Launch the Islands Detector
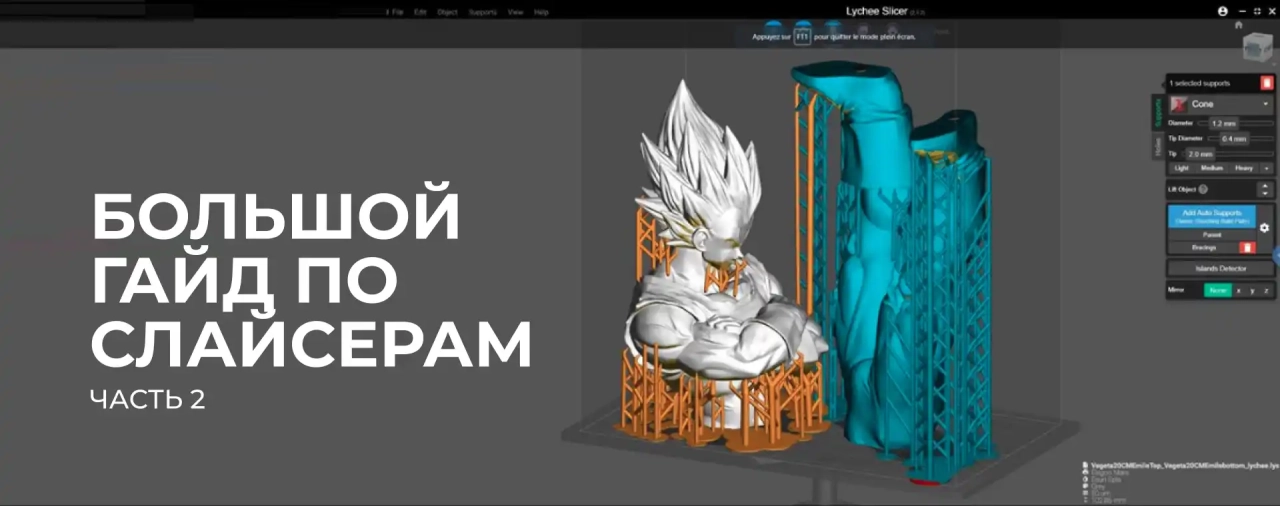1280x506 pixels. [1220, 268]
